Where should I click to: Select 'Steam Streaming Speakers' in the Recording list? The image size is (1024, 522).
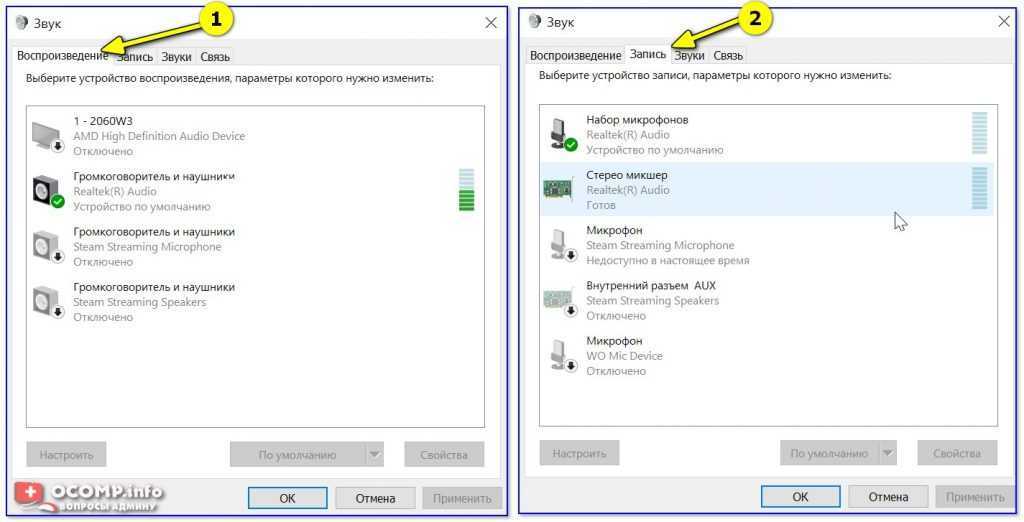pos(652,301)
